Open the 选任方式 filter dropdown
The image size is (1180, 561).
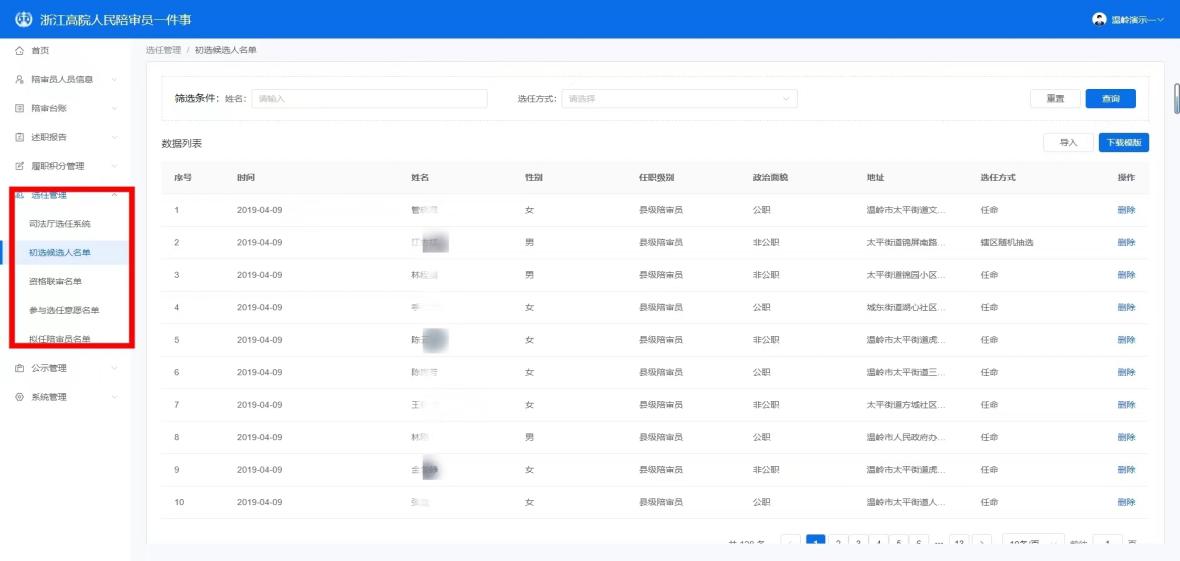(679, 99)
